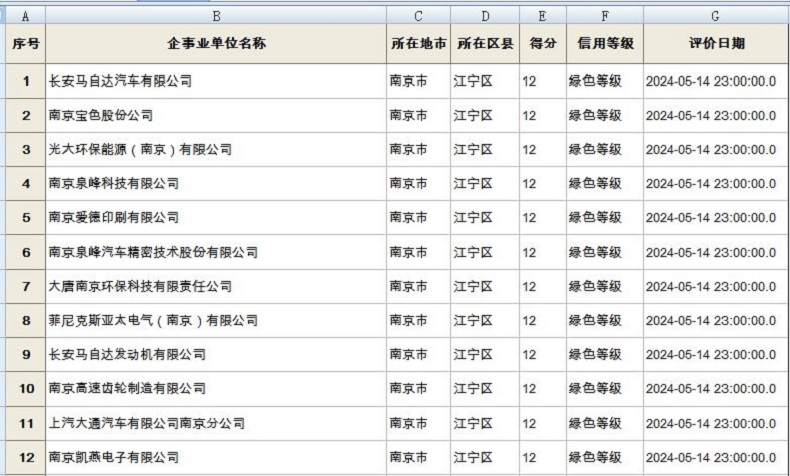Click the 评价日期 header cell
This screenshot has height=476, width=790.
715,43
